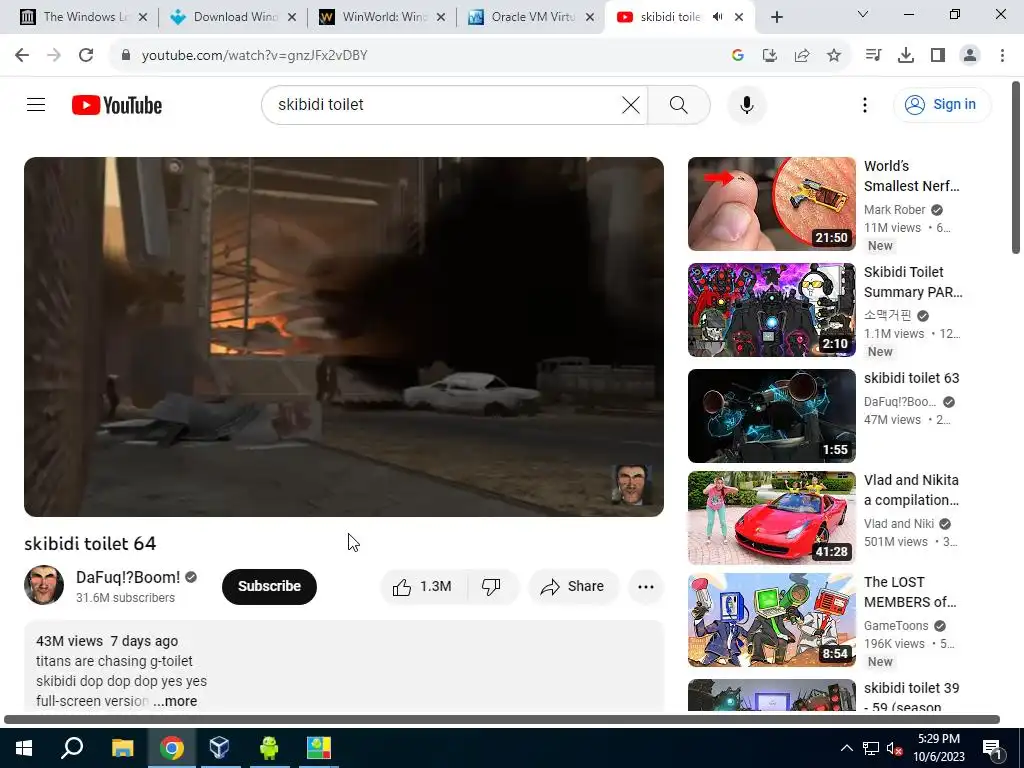Start voice search with the microphone

(x=746, y=104)
